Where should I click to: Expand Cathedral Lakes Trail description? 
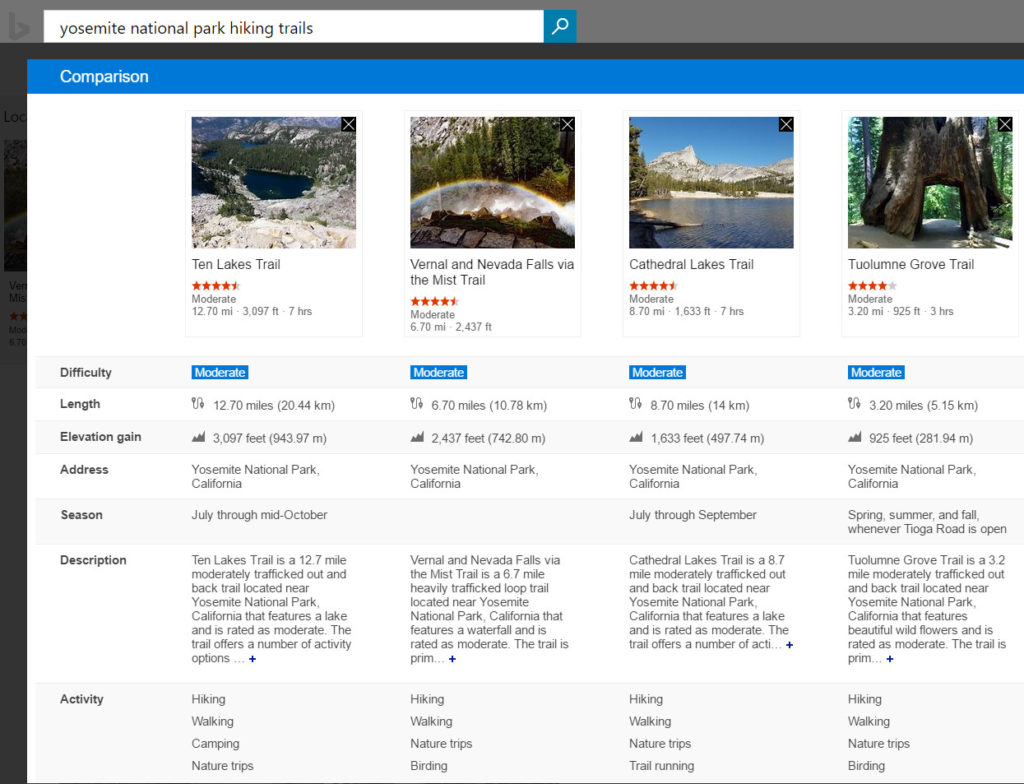(789, 645)
